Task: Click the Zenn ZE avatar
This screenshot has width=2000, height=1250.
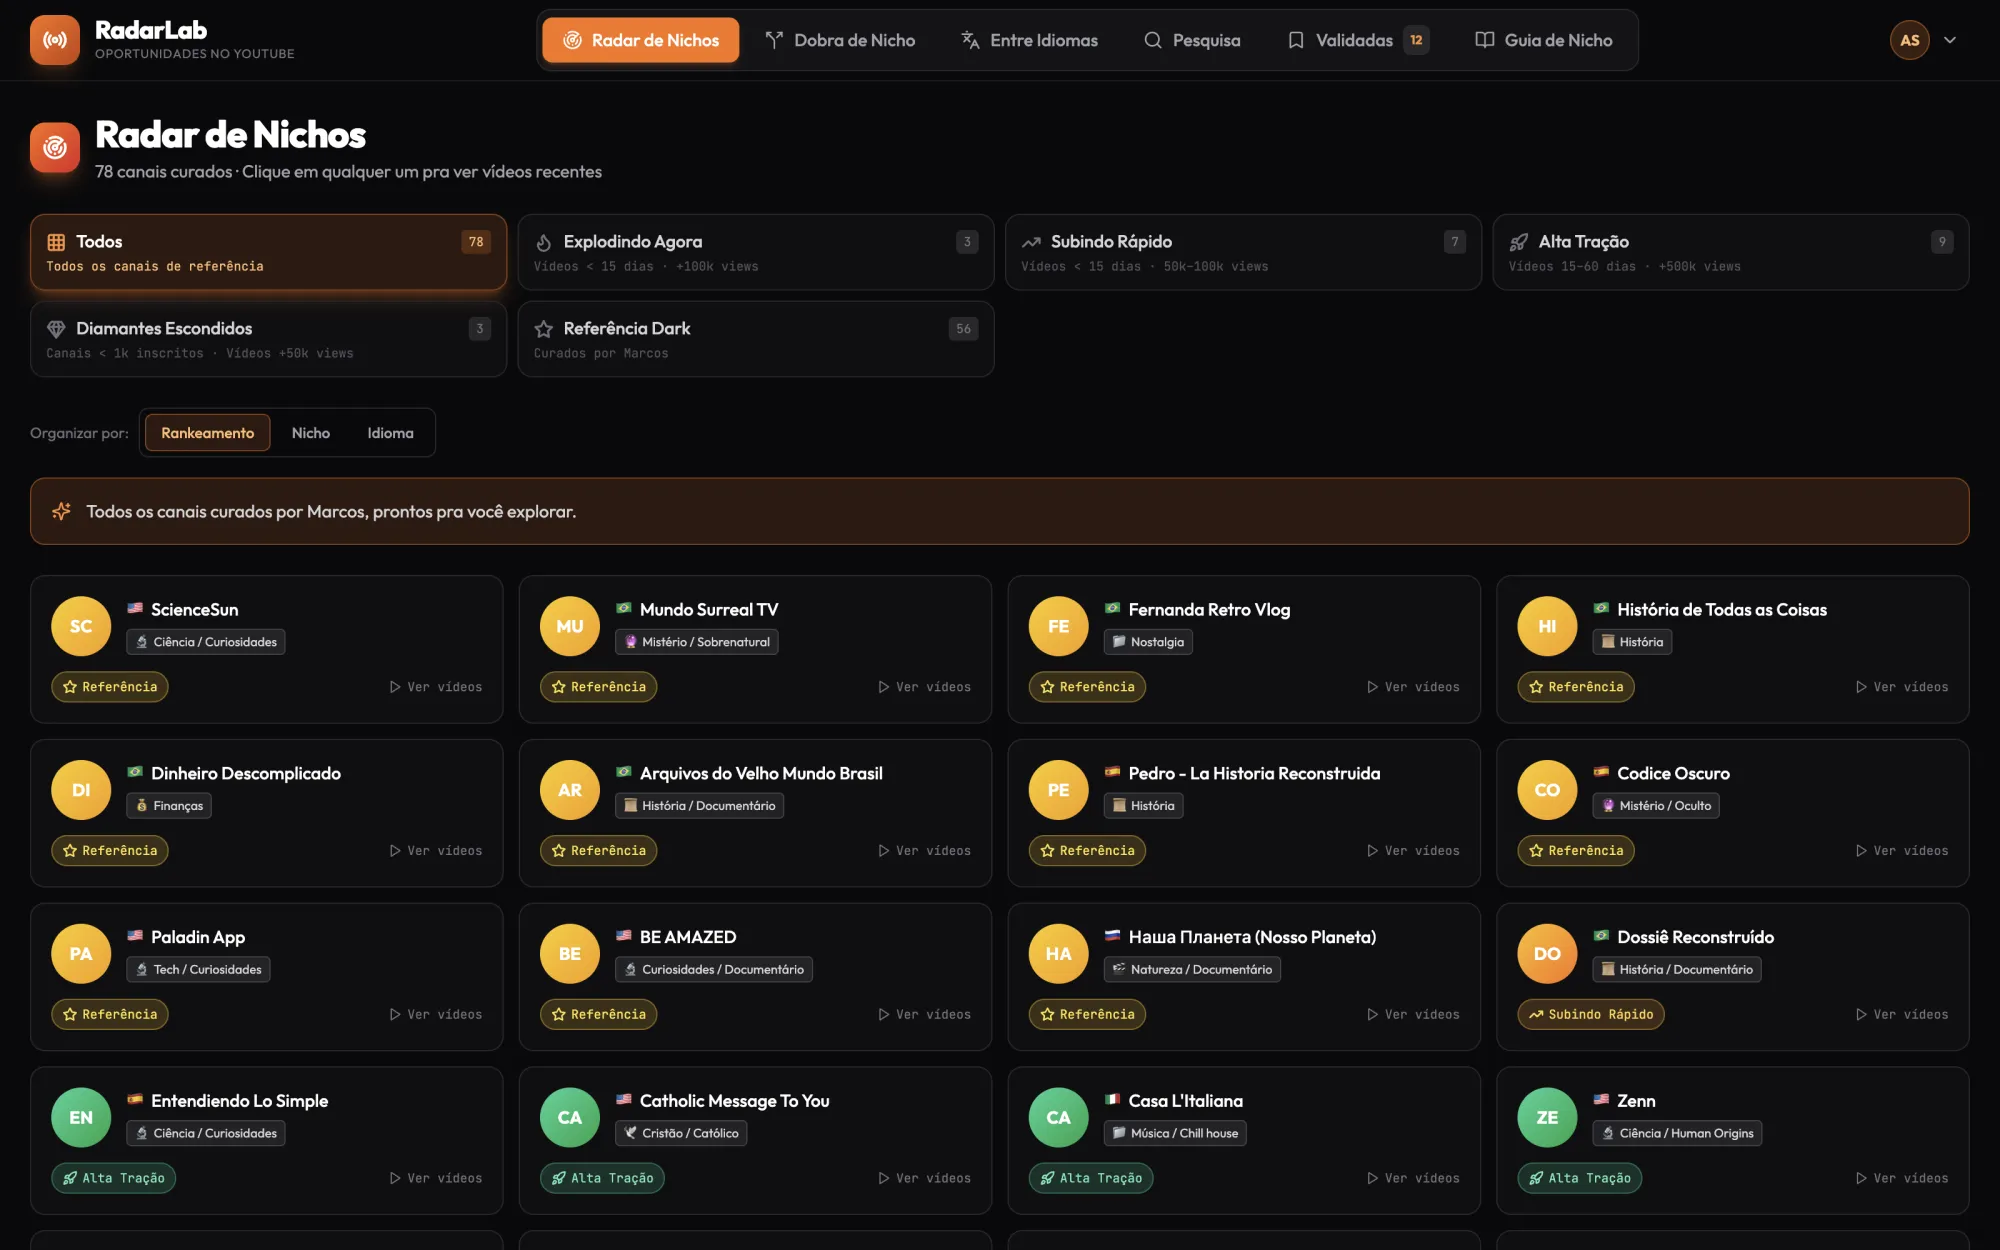Action: pyautogui.click(x=1547, y=1117)
